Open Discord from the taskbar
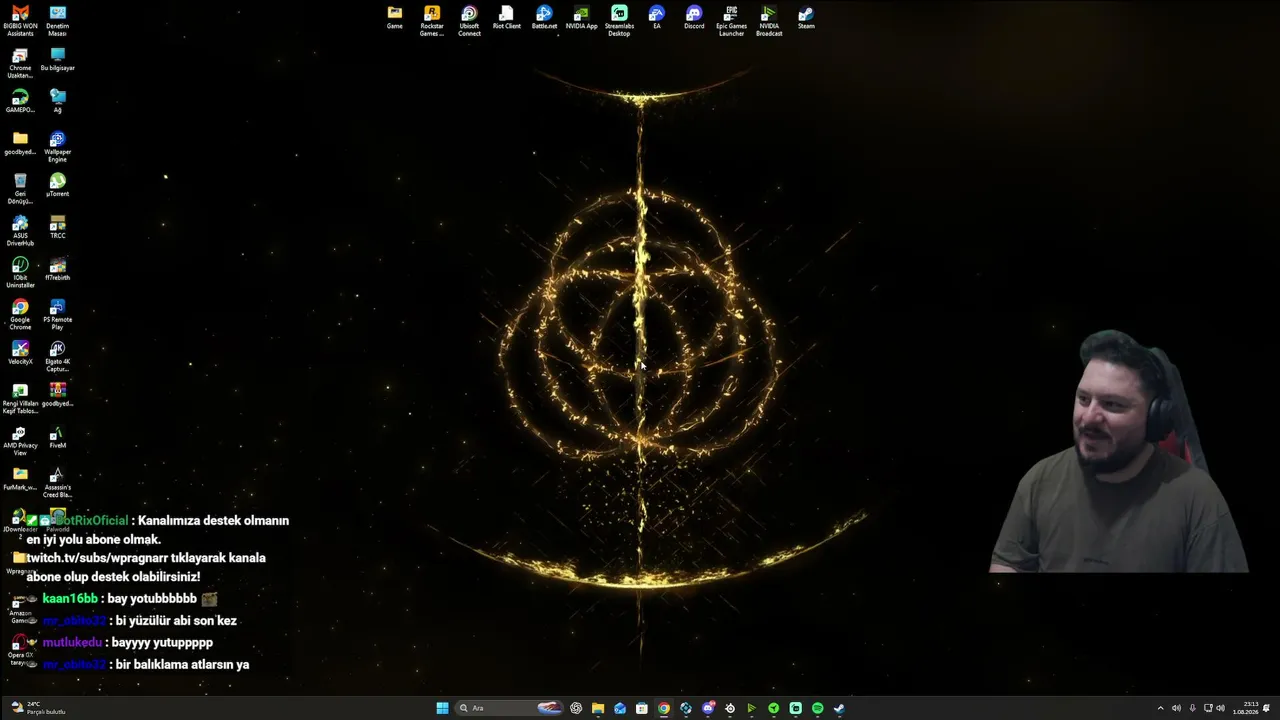Screen dimensions: 1280x720 [x=708, y=708]
